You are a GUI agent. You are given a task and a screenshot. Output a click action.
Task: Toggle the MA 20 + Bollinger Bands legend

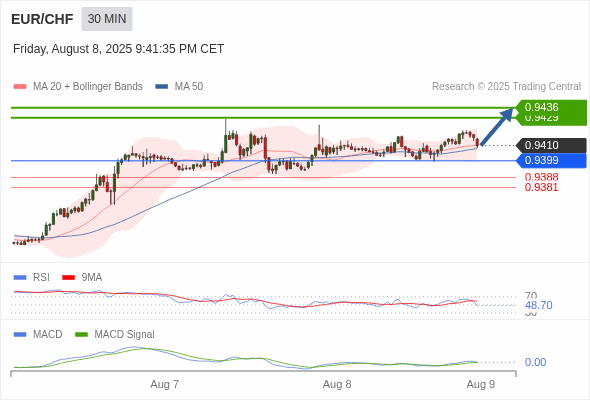click(x=78, y=87)
